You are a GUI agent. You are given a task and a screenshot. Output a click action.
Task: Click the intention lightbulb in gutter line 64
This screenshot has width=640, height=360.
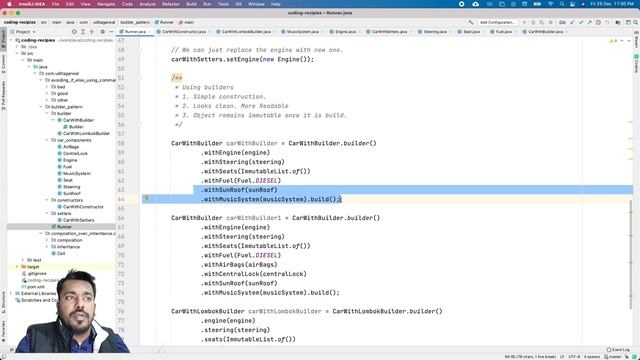[x=147, y=198]
